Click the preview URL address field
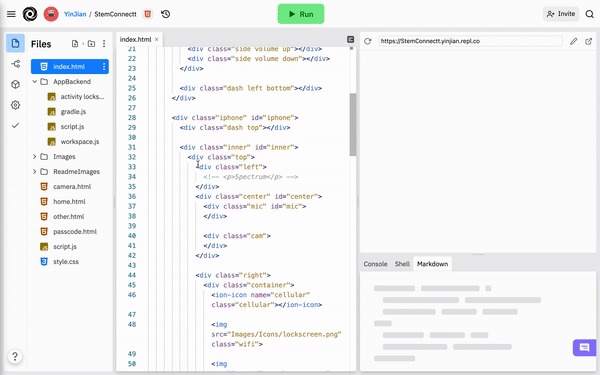 click(470, 41)
